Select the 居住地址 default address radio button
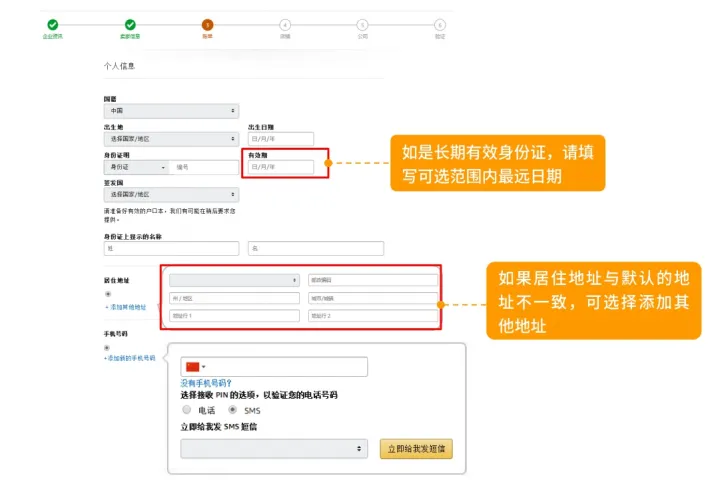This screenshot has width=720, height=482. pyautogui.click(x=108, y=294)
